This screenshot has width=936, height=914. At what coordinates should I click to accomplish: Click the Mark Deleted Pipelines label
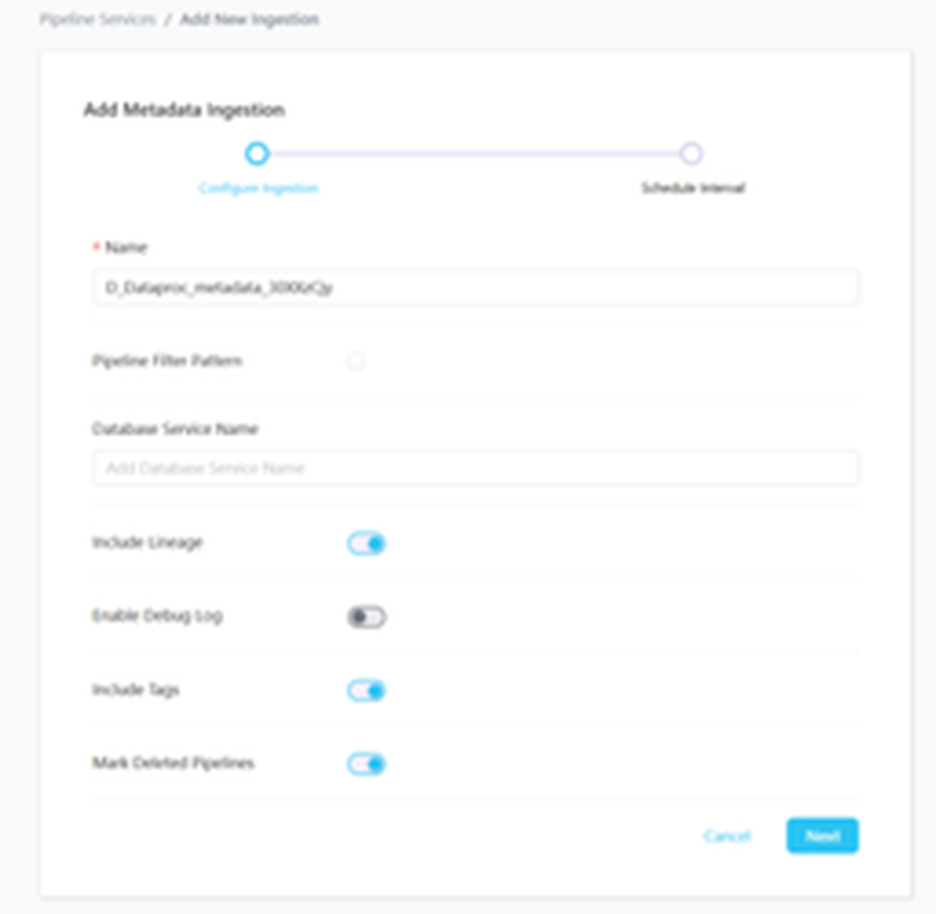[173, 763]
